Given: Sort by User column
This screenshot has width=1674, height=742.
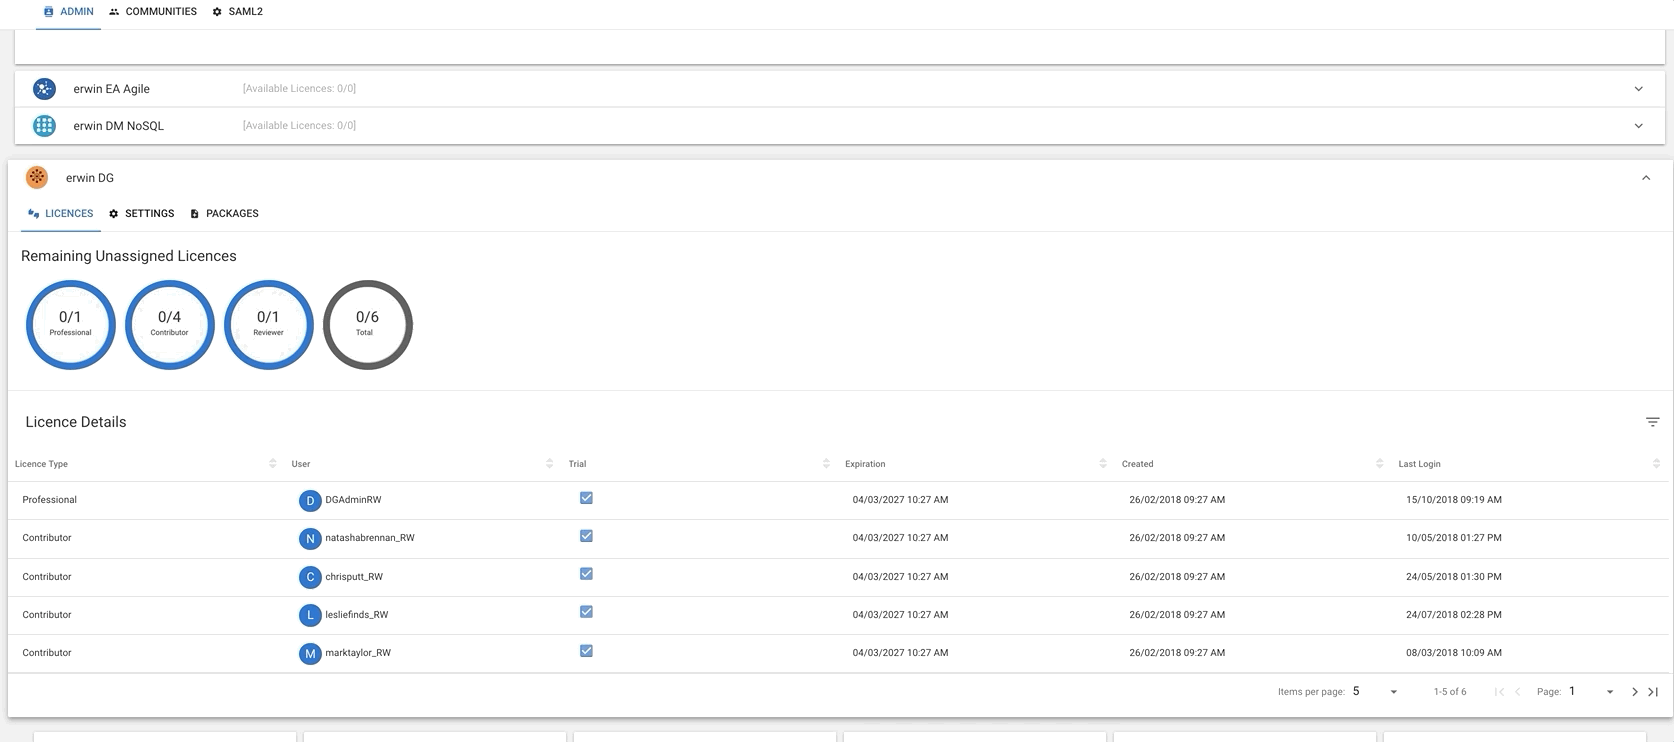Looking at the screenshot, I should point(549,463).
